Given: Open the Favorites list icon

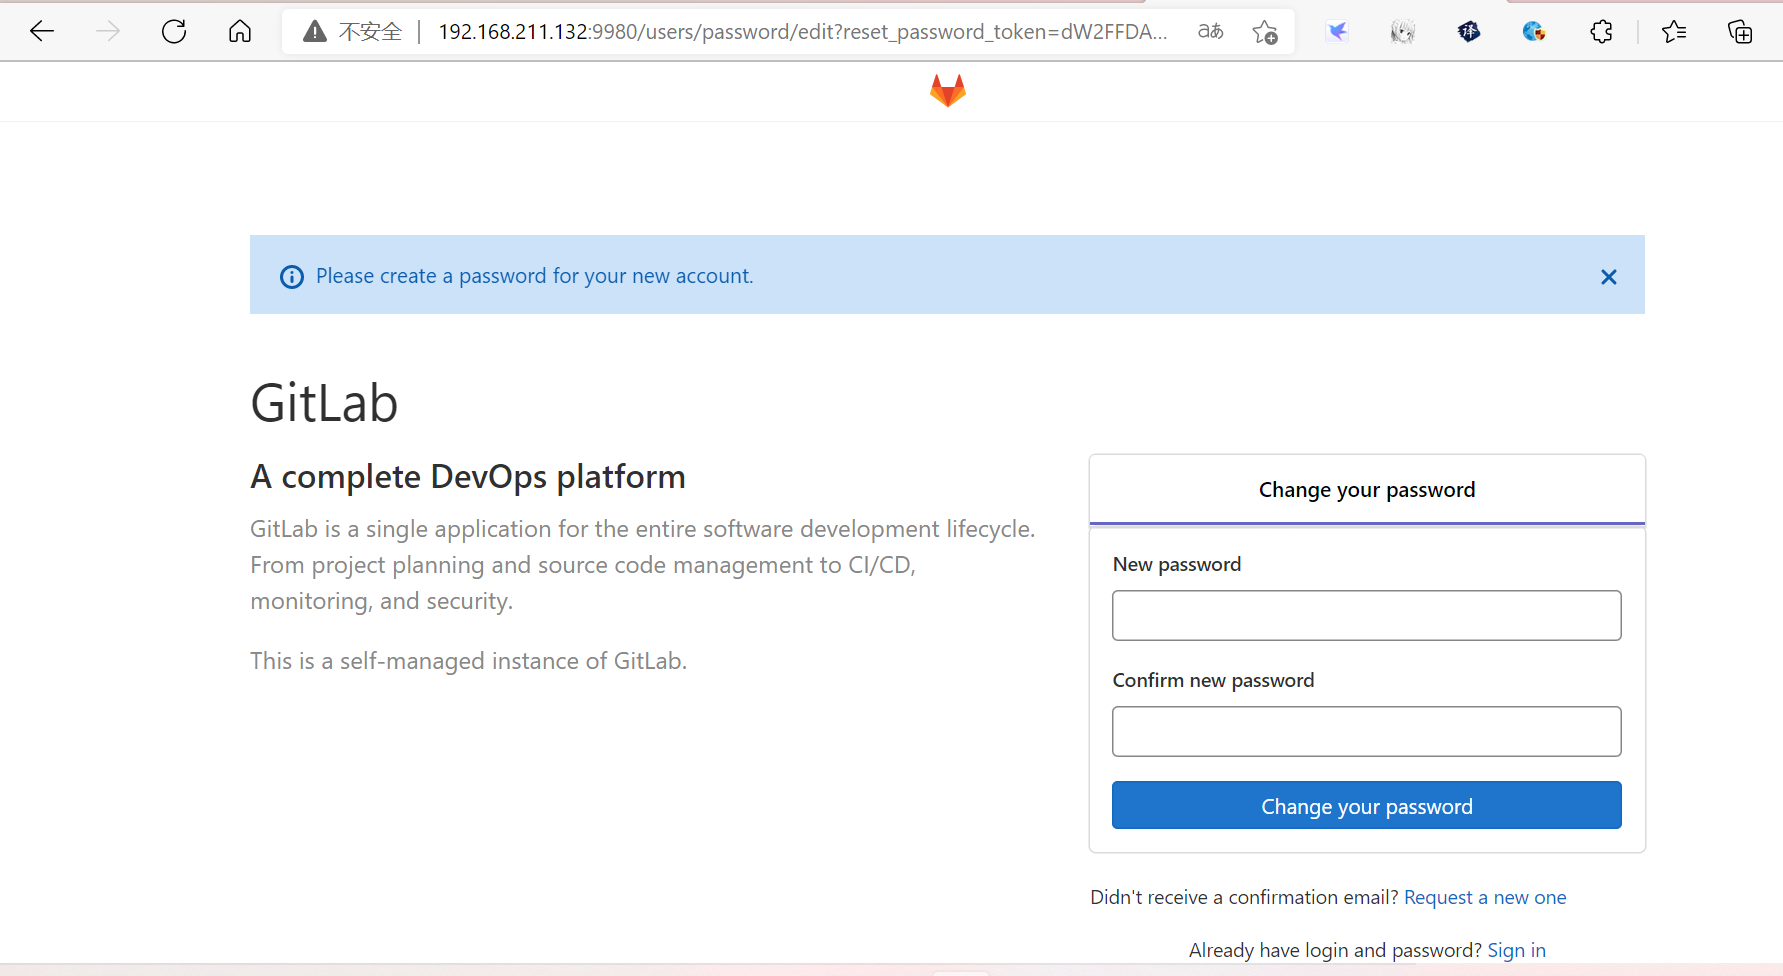Looking at the screenshot, I should tap(1674, 32).
